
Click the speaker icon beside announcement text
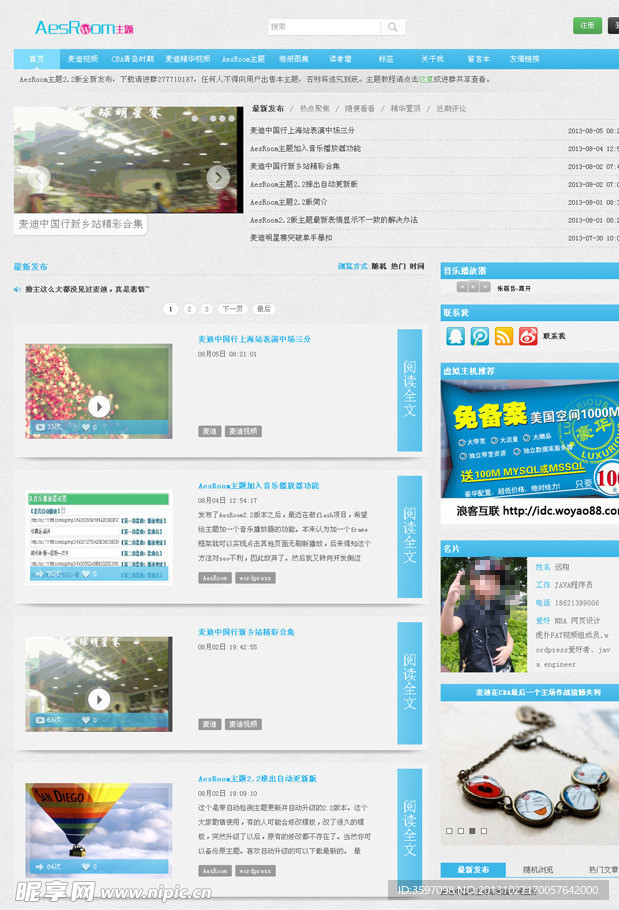click(x=17, y=289)
